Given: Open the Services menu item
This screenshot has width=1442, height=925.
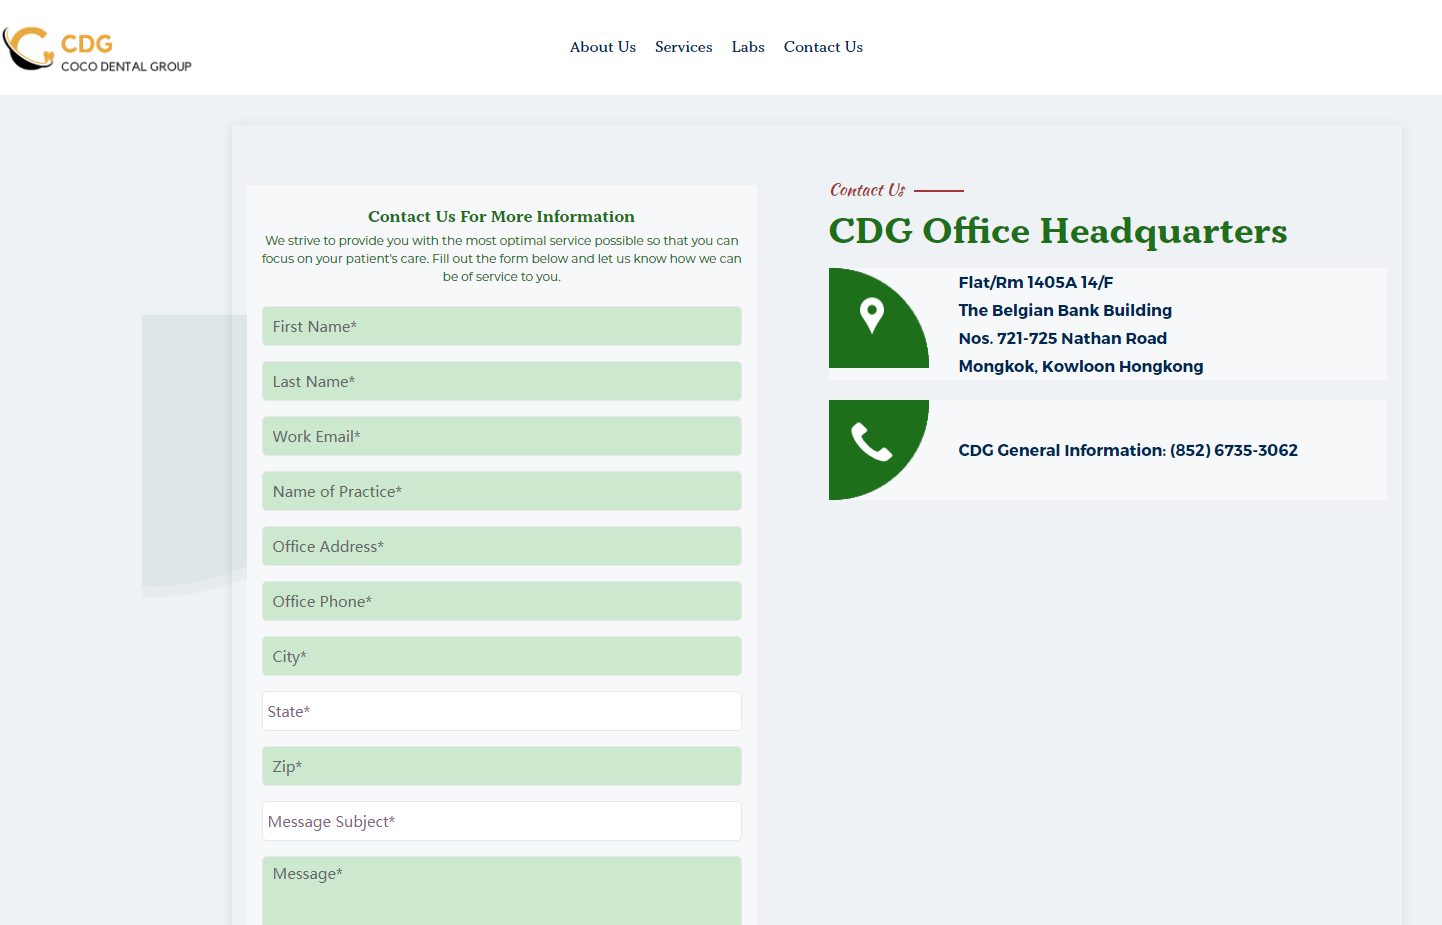Looking at the screenshot, I should (x=684, y=47).
